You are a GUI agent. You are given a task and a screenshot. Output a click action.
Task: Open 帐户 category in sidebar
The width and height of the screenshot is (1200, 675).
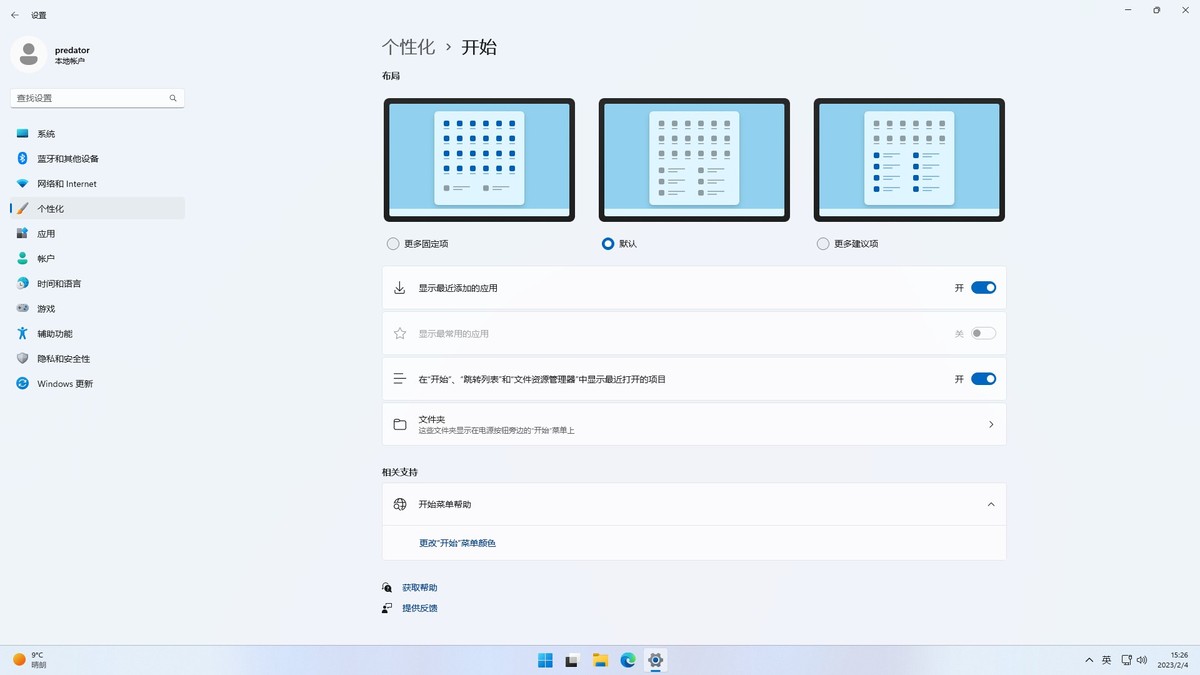point(45,258)
